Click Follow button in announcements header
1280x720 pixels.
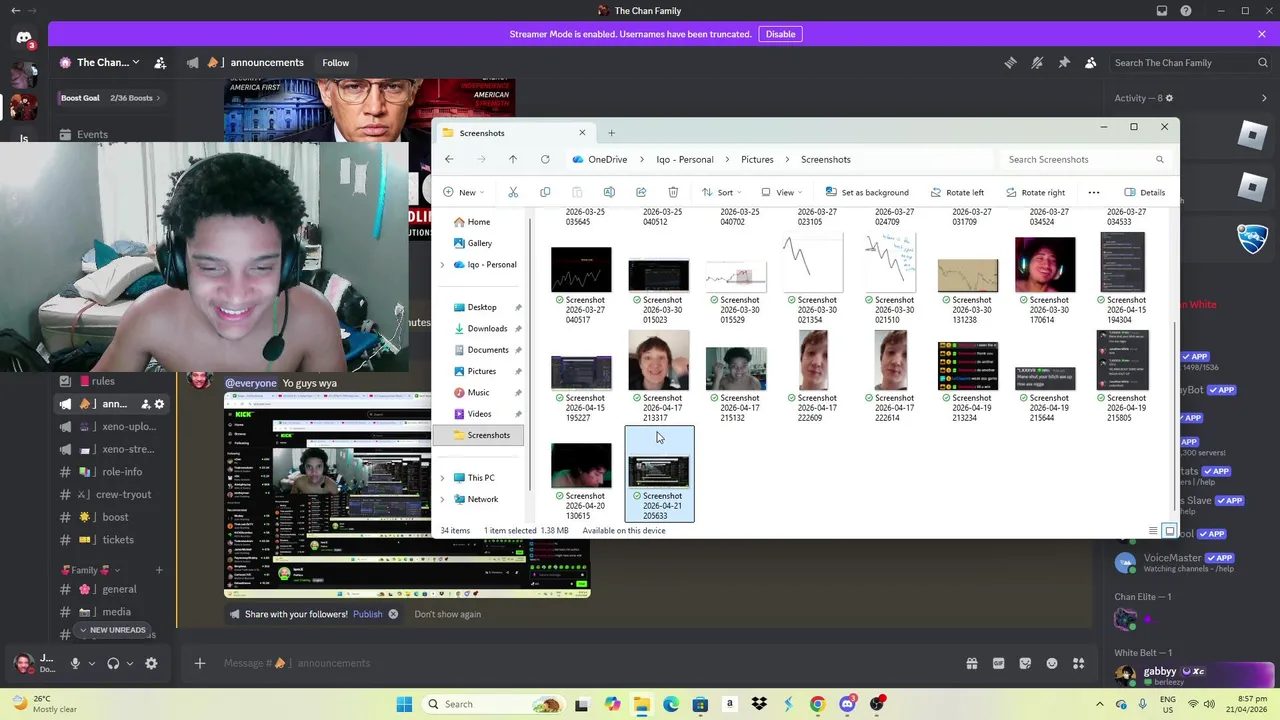(x=335, y=62)
